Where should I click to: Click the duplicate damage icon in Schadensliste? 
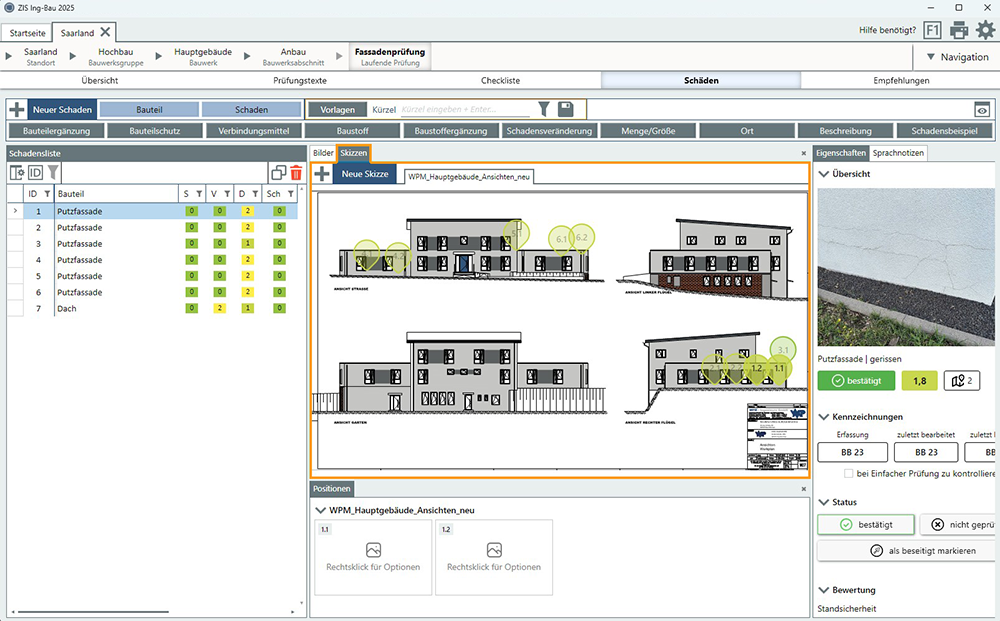click(x=279, y=173)
